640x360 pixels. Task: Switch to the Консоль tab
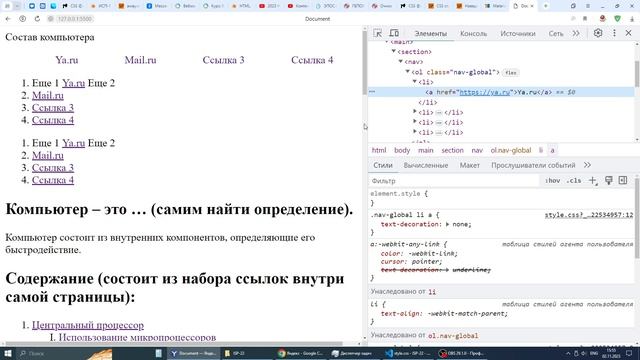point(473,33)
